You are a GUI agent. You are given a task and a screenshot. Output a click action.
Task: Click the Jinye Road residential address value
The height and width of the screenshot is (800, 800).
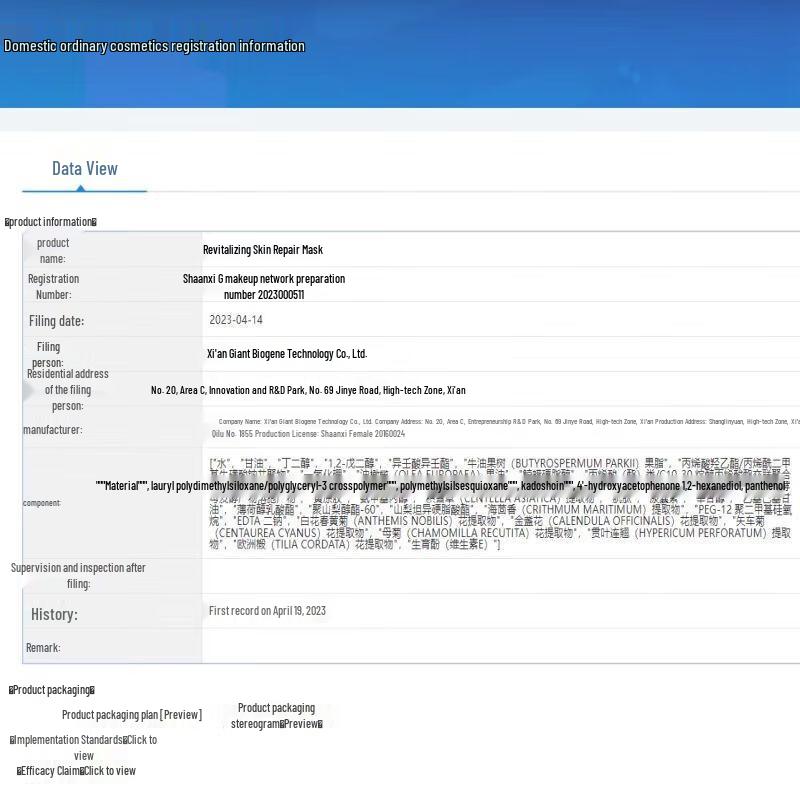tap(308, 391)
